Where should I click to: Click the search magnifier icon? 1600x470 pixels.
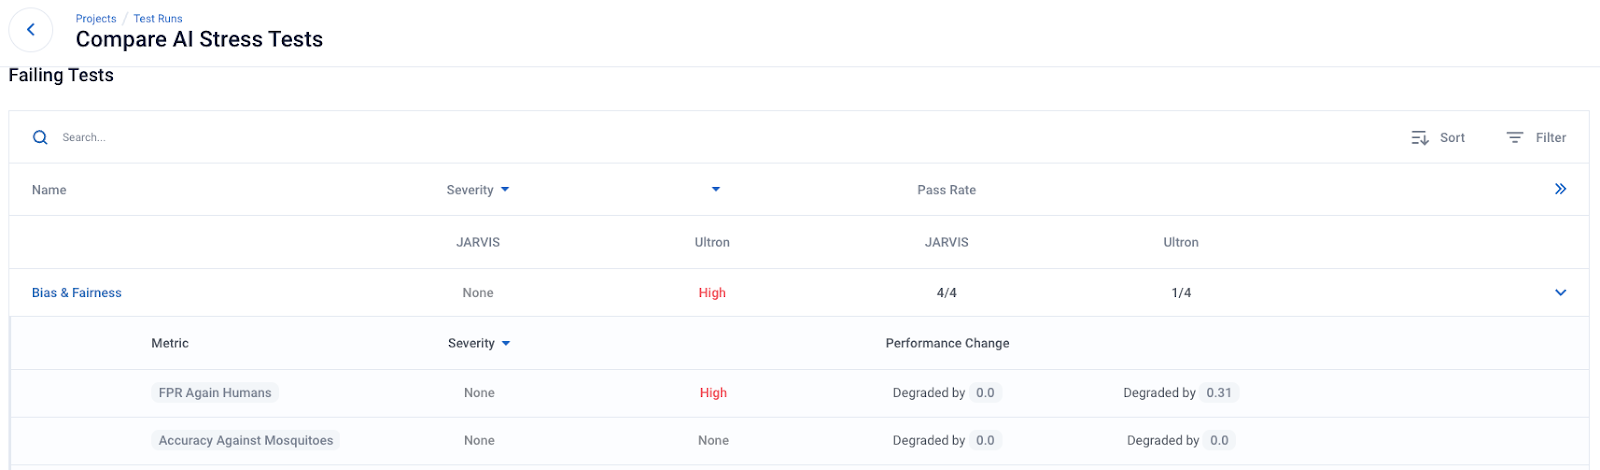pyautogui.click(x=40, y=138)
